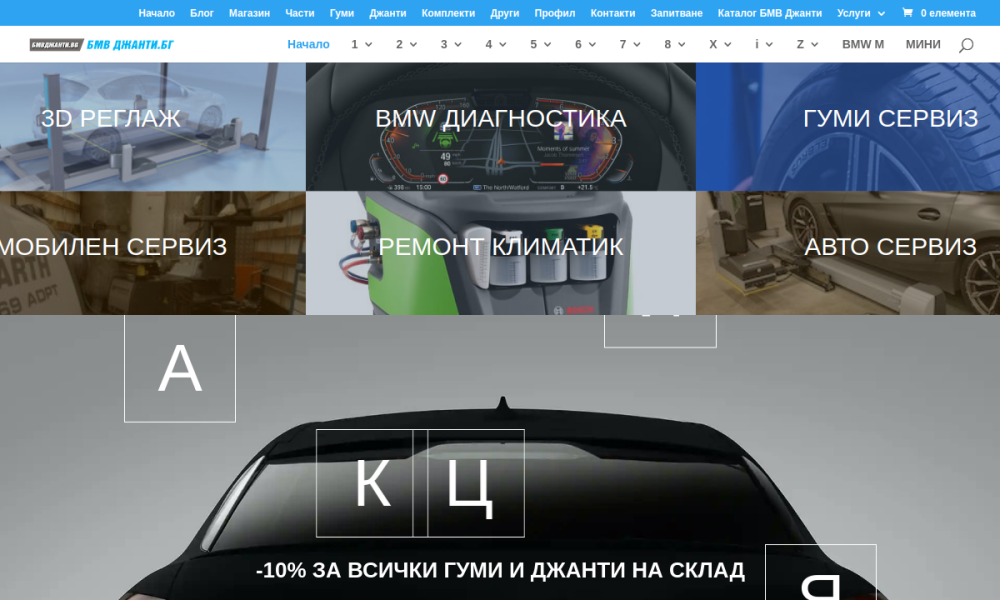Click the -10% ЗА ВСИЧКИ ГУМИ banner text
The height and width of the screenshot is (600, 1000).
click(x=500, y=569)
